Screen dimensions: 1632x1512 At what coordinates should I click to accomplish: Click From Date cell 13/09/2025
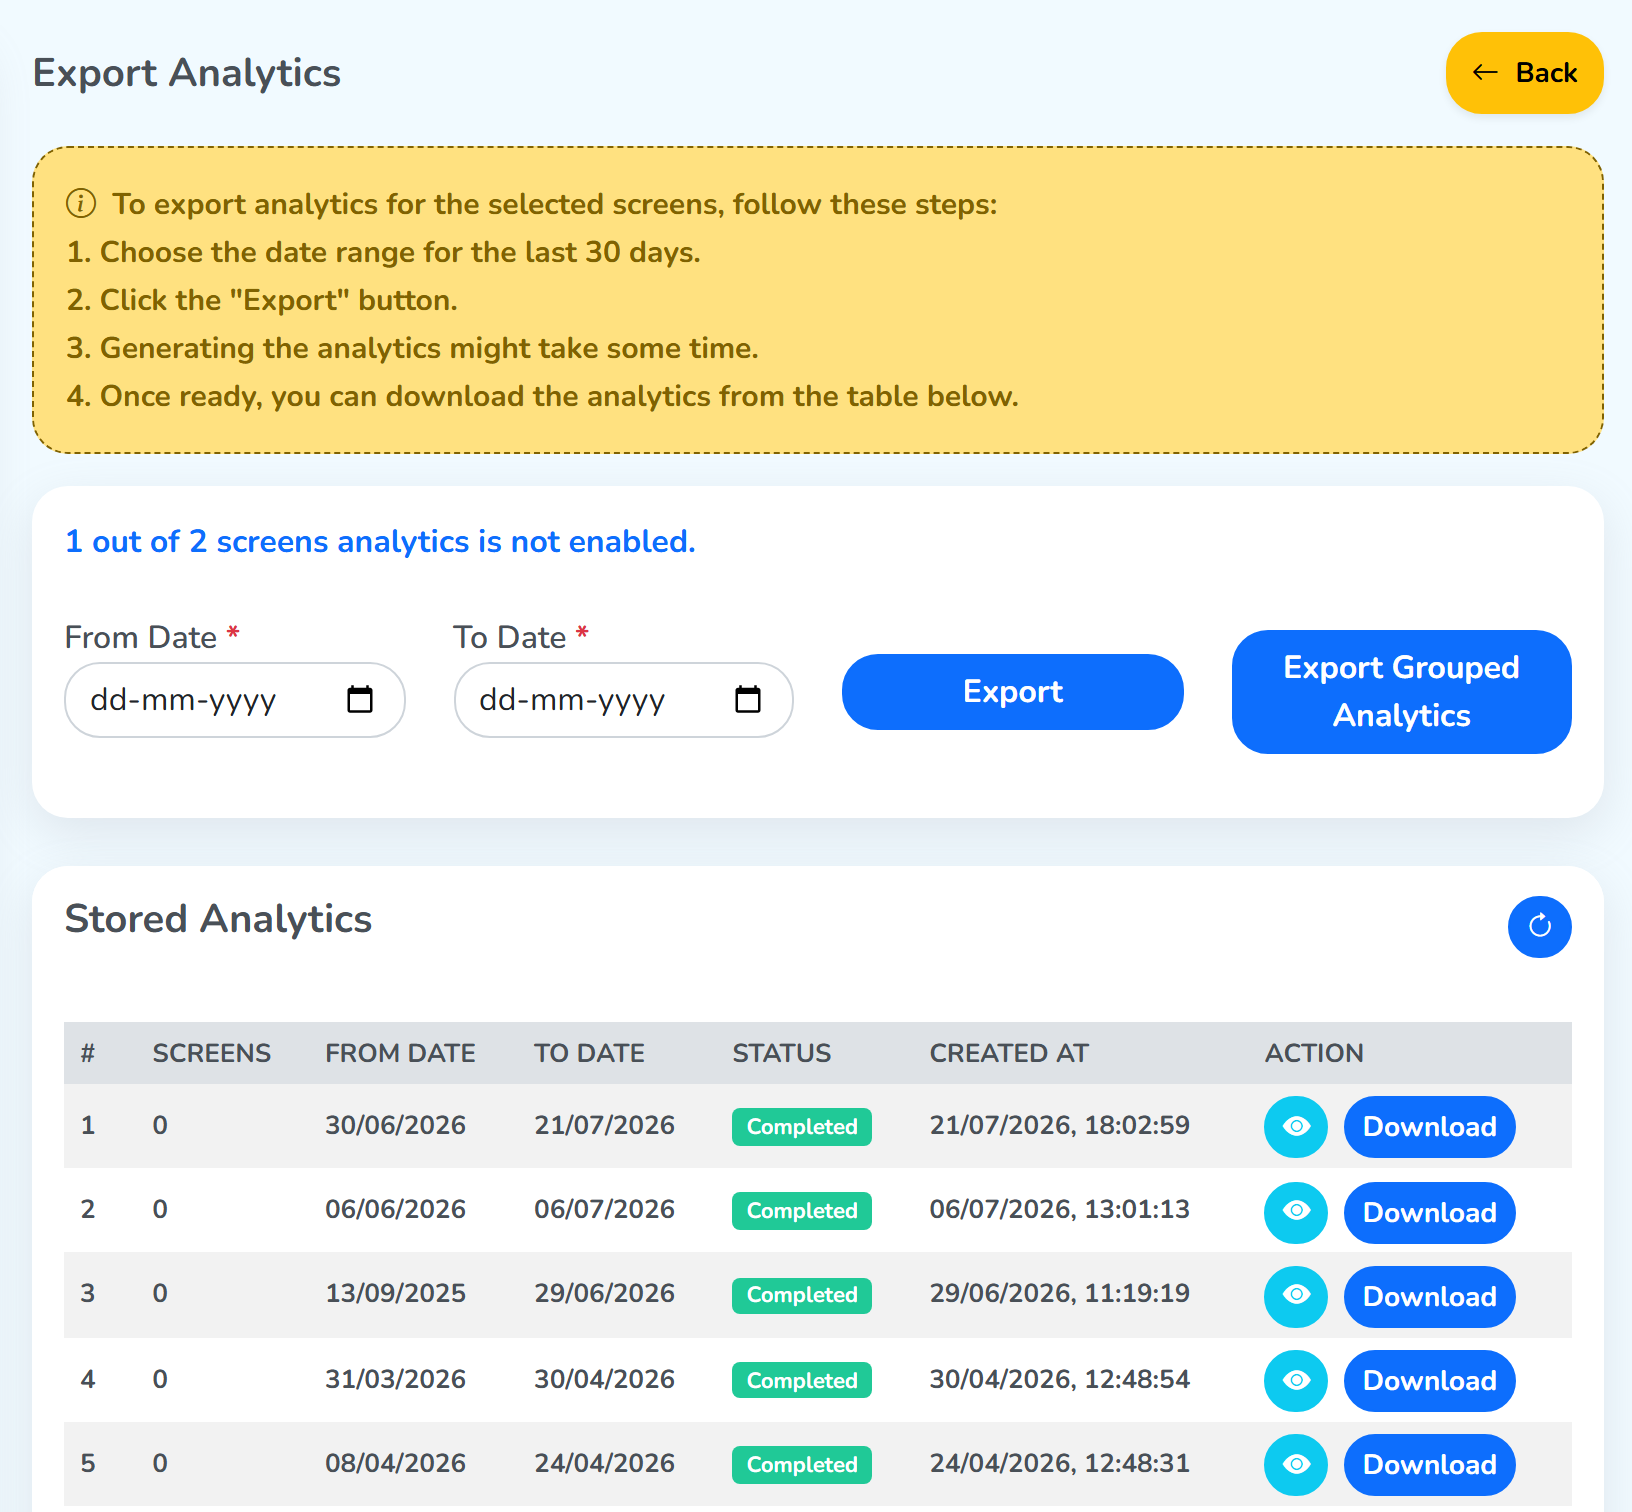tap(395, 1293)
